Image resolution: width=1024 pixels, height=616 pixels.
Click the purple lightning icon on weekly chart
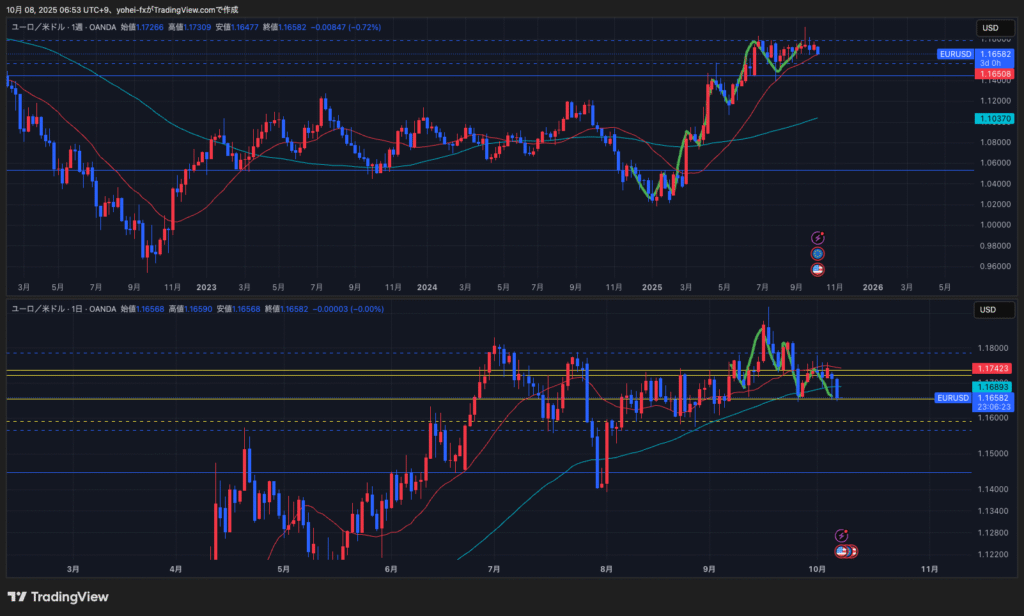(817, 238)
